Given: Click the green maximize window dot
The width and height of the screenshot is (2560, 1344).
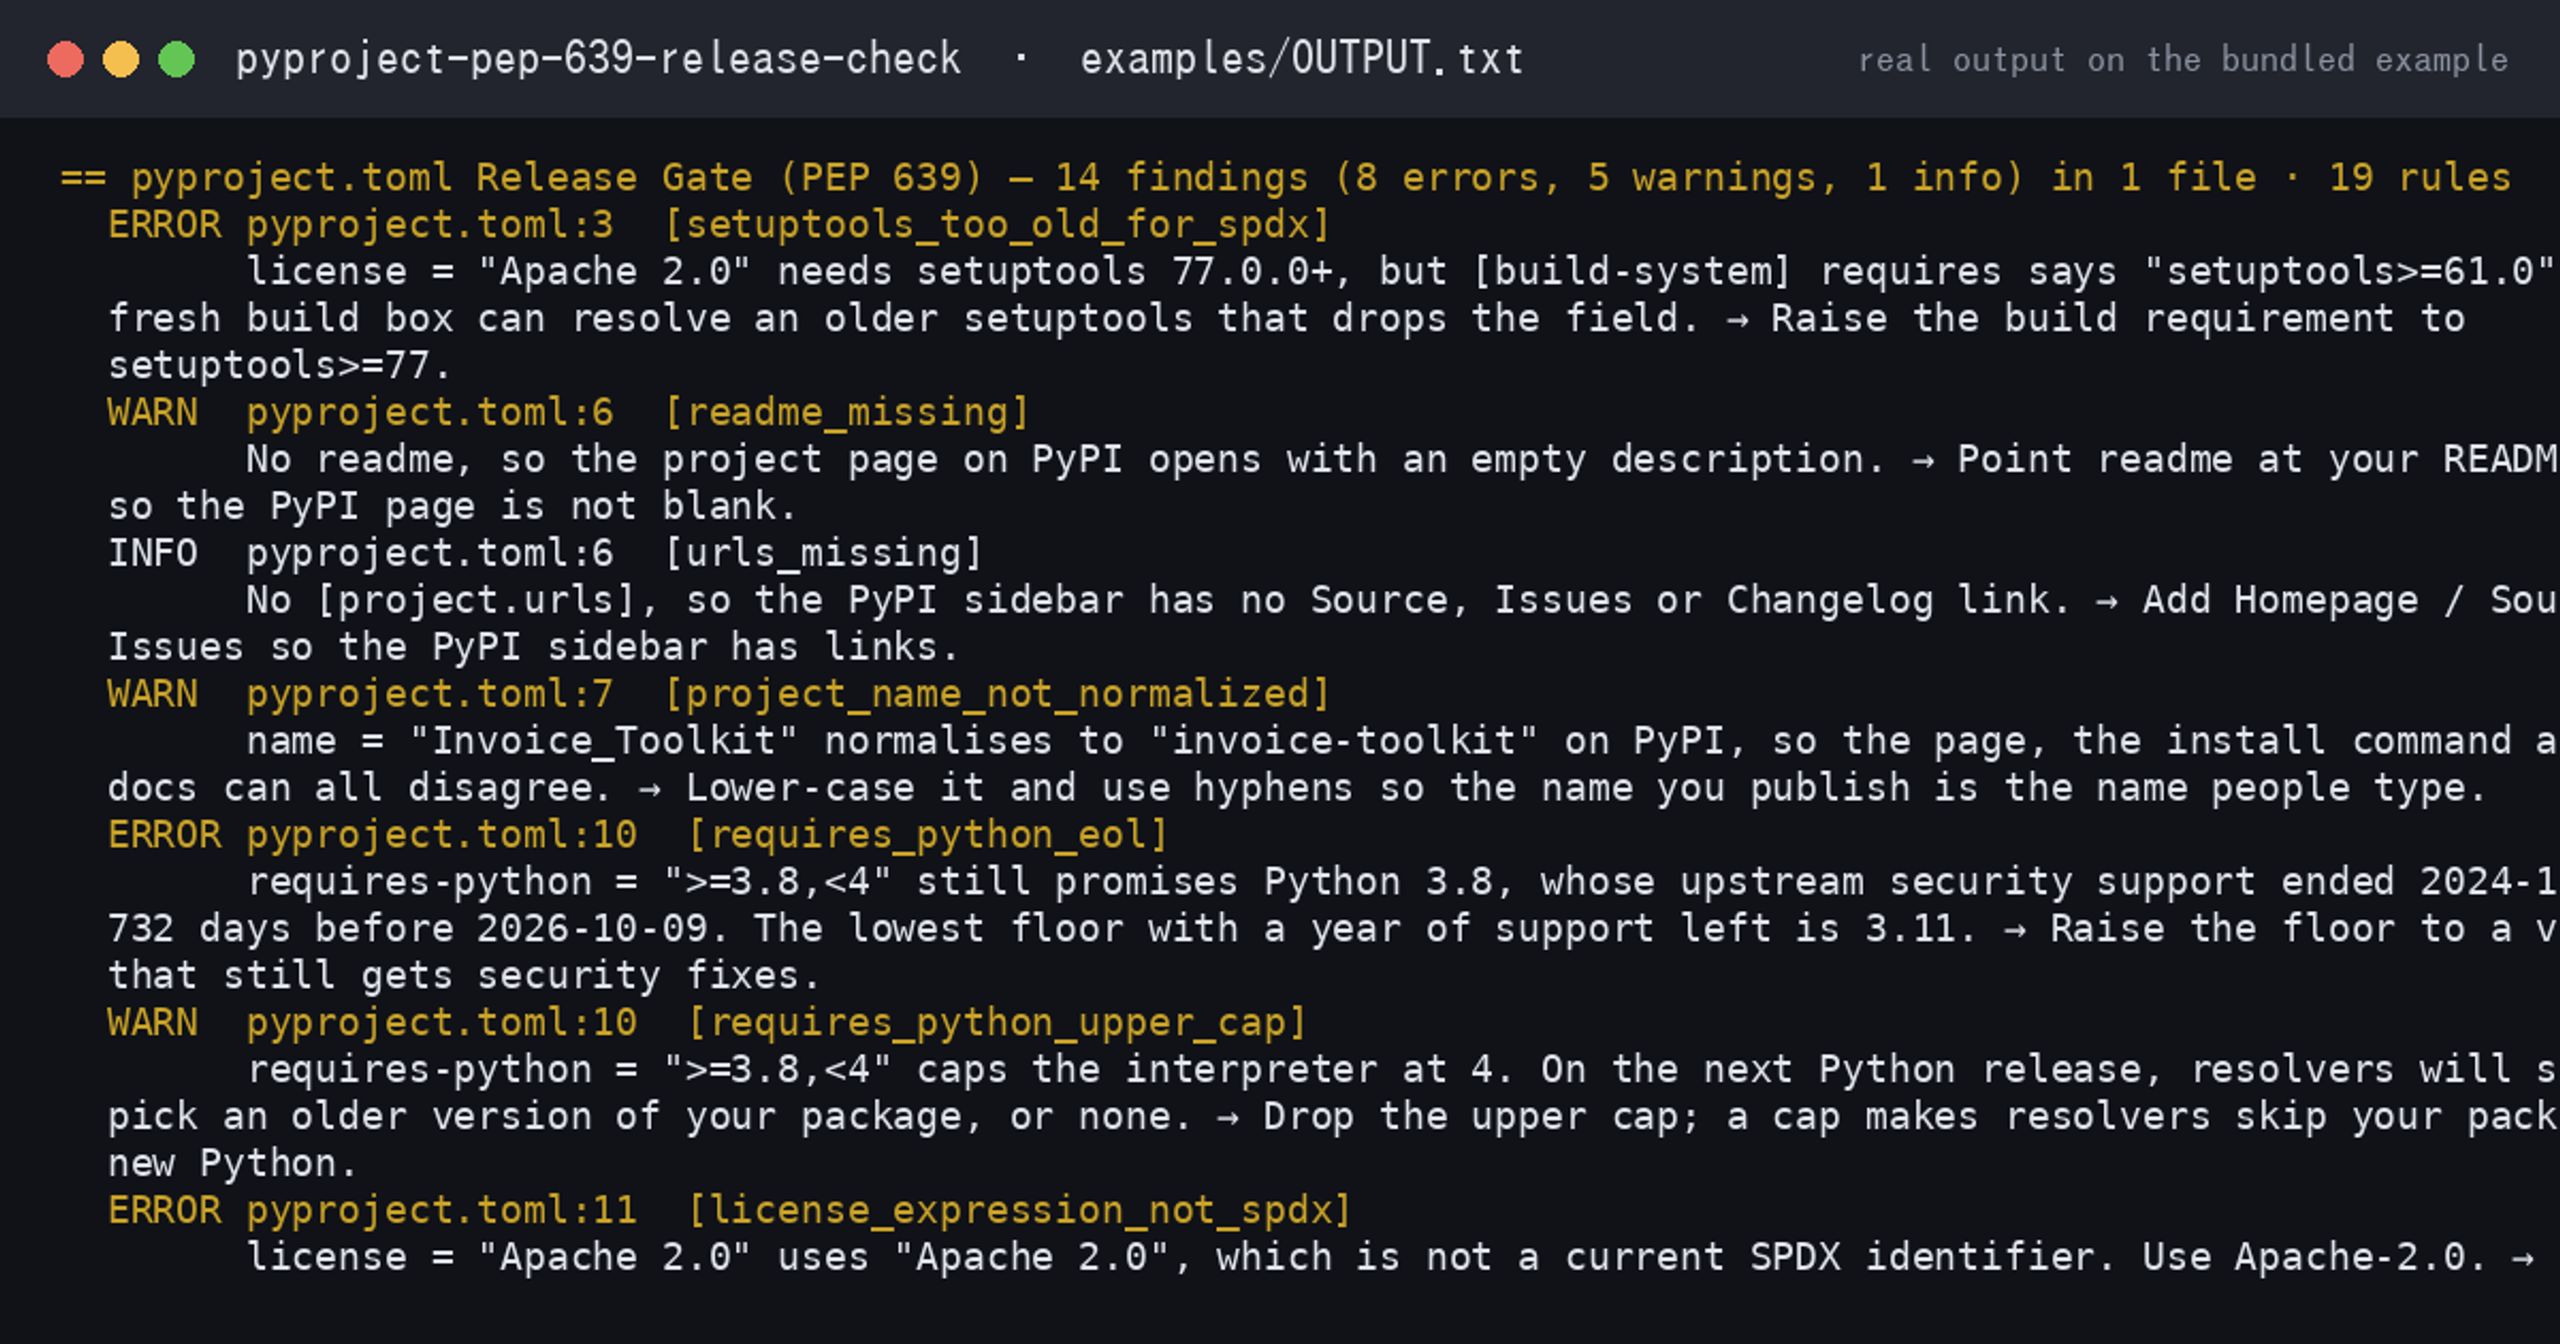Looking at the screenshot, I should pos(177,59).
